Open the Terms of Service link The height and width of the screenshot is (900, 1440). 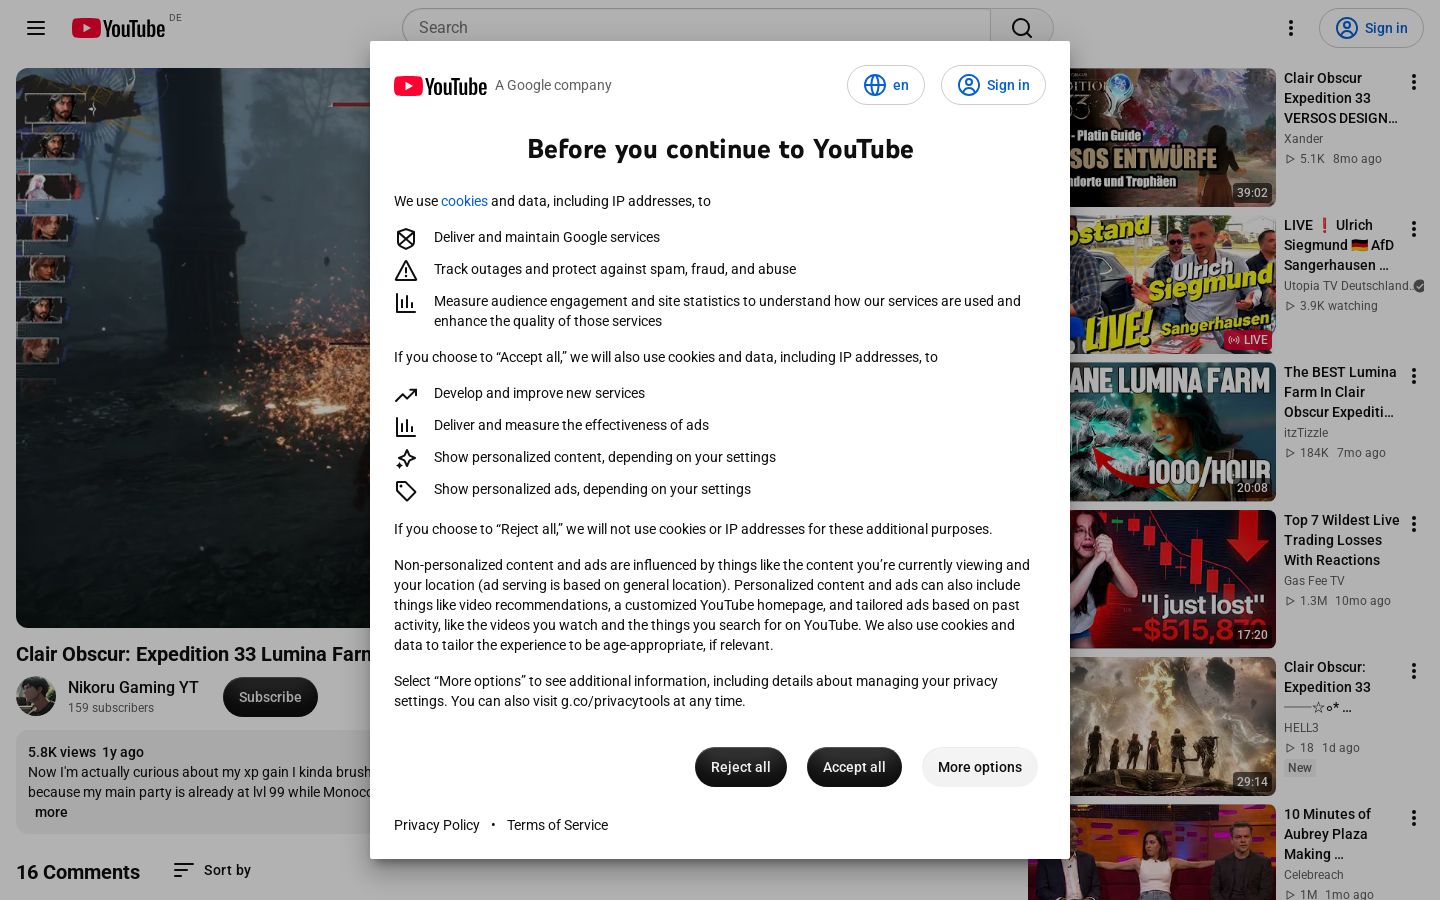pos(557,825)
